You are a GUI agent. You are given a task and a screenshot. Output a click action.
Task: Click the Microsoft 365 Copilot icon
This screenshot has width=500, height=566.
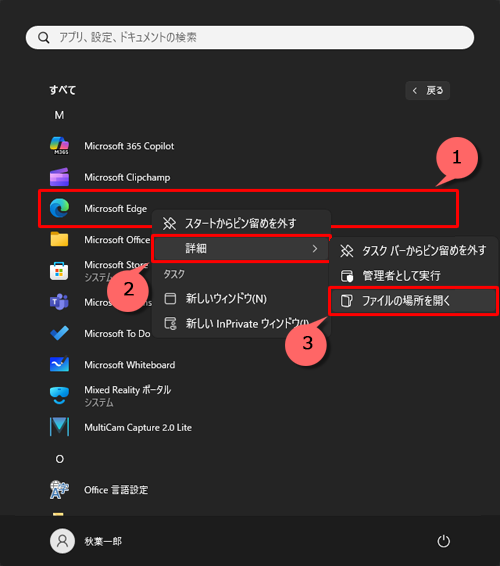[x=59, y=146]
